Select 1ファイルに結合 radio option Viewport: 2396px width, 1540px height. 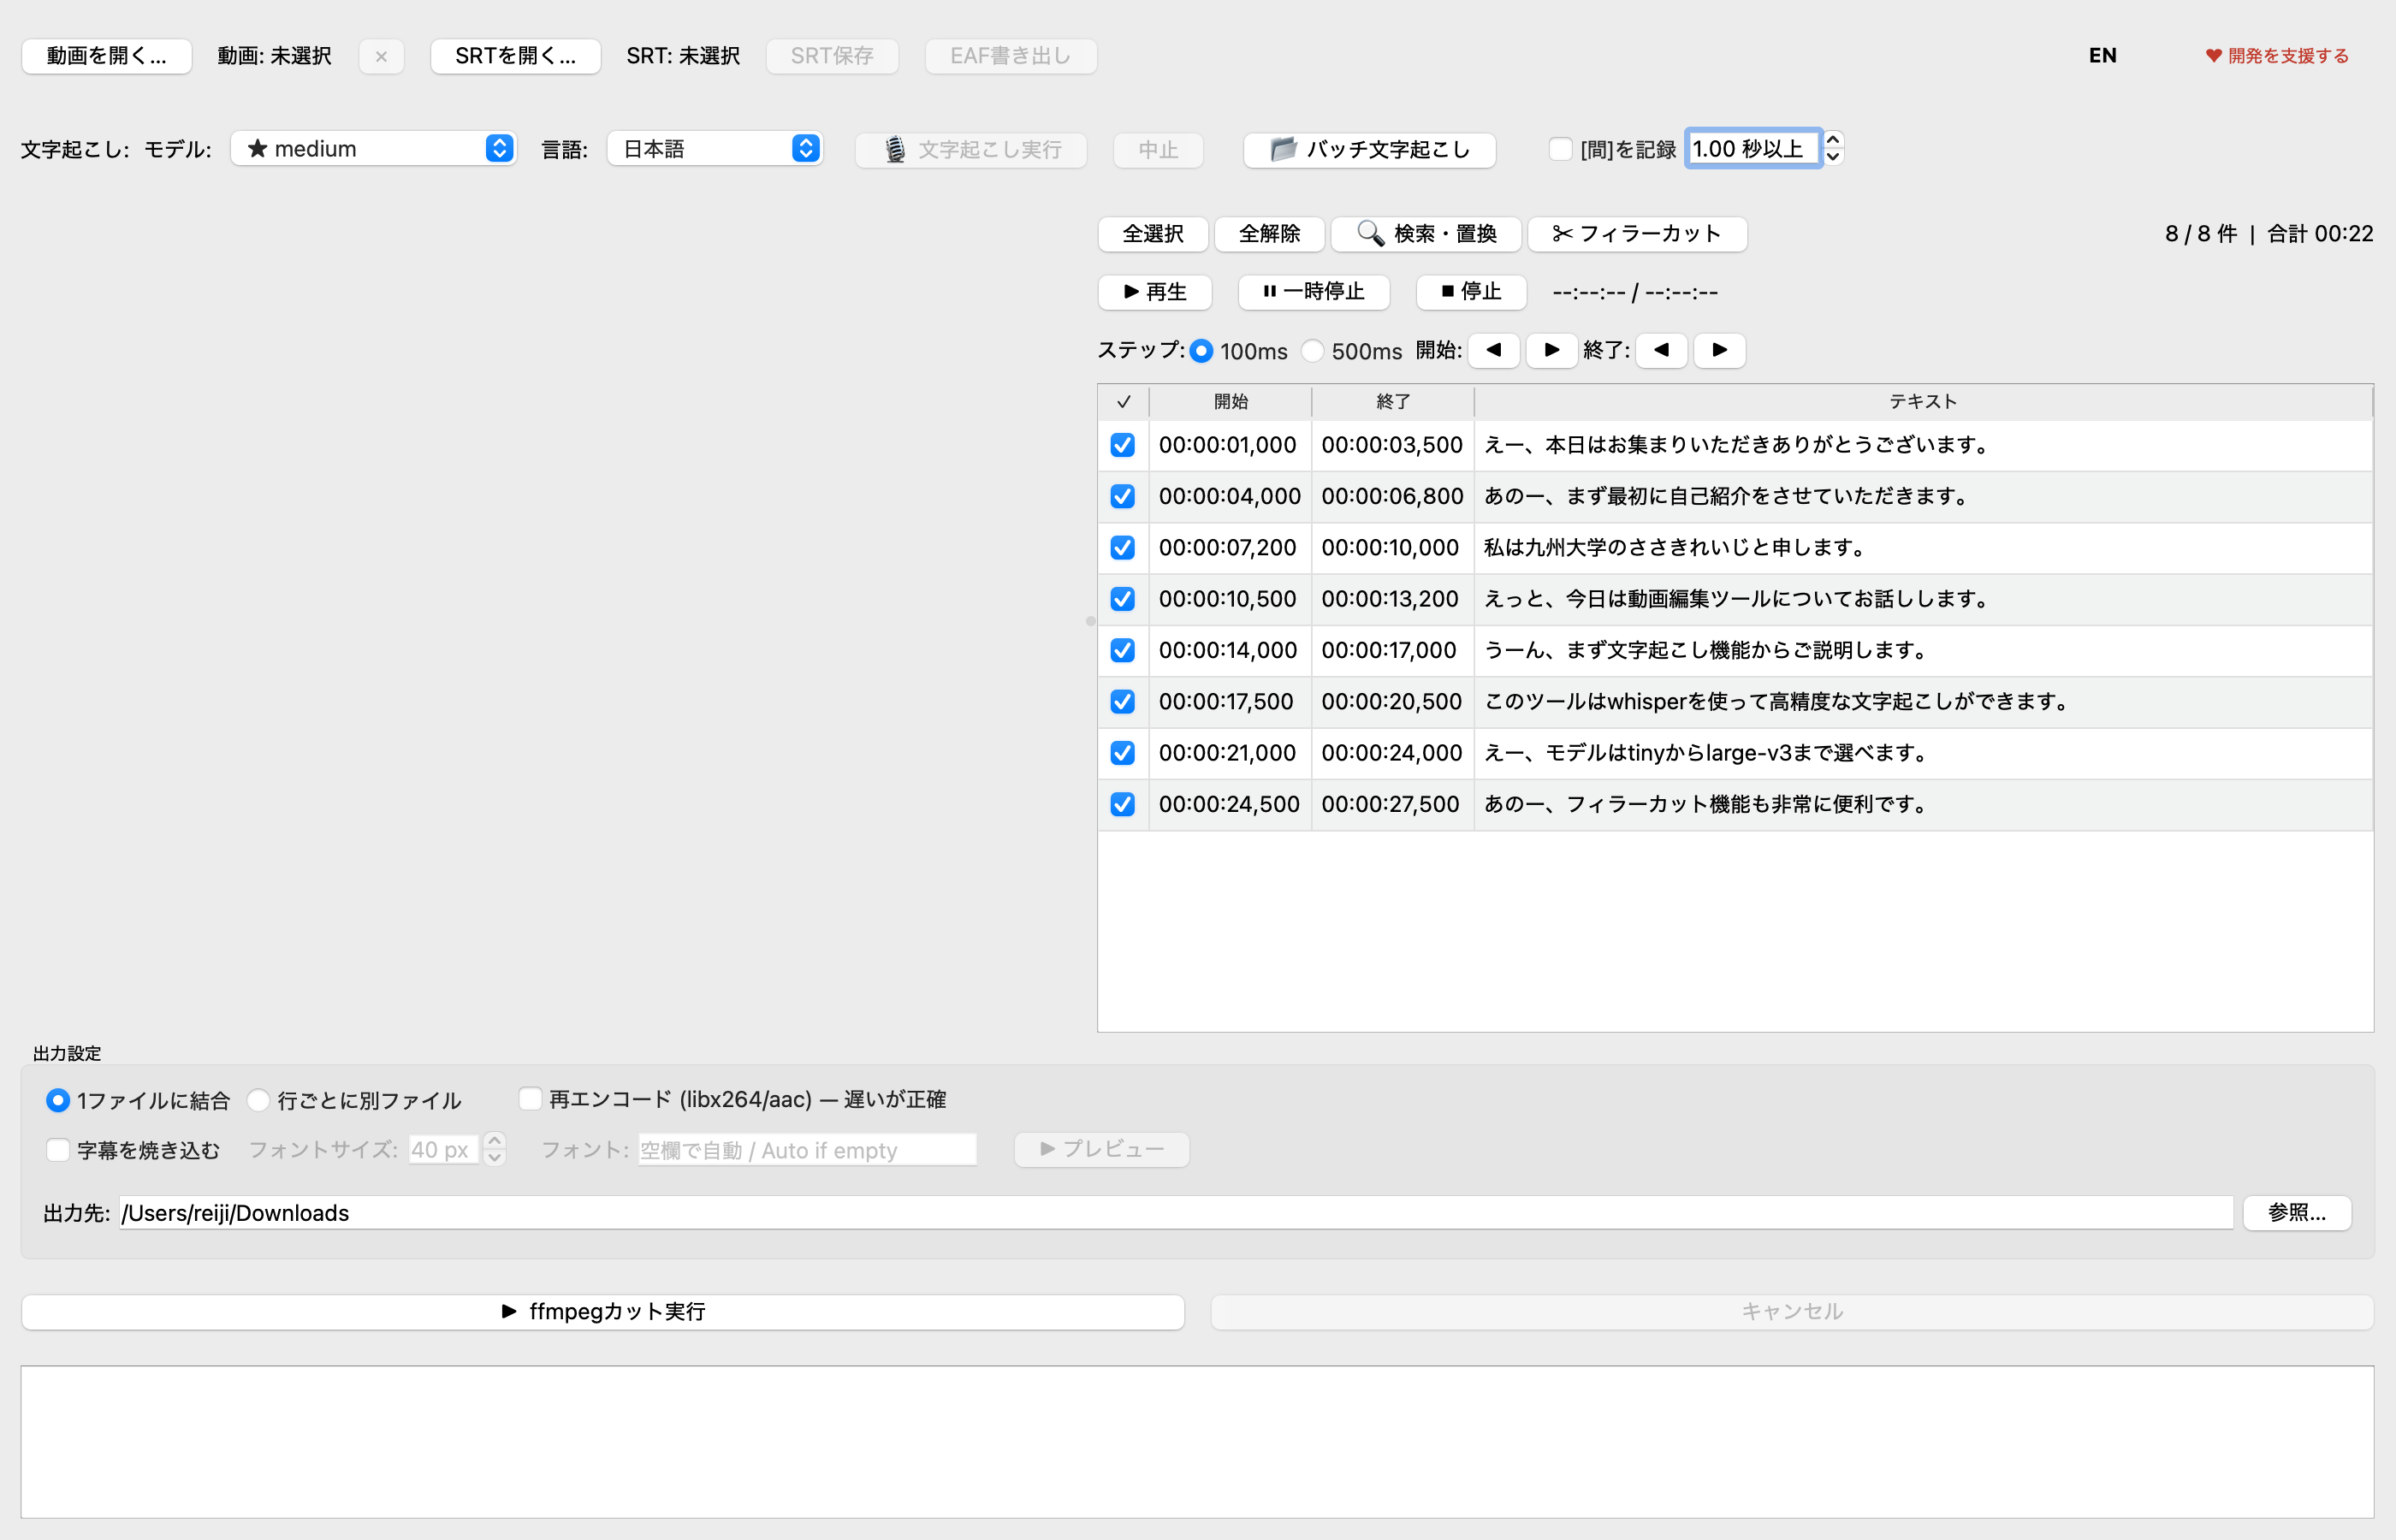click(x=58, y=1100)
